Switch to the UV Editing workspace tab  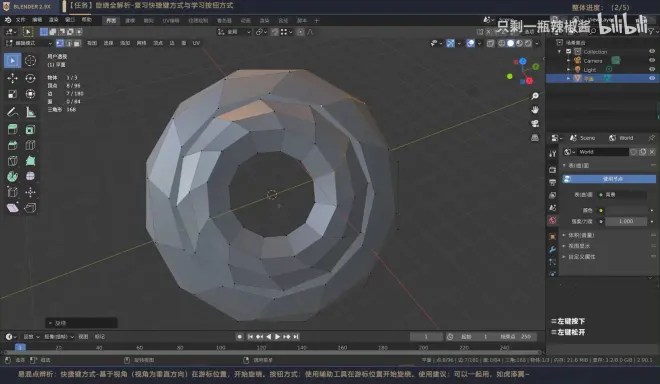click(171, 20)
